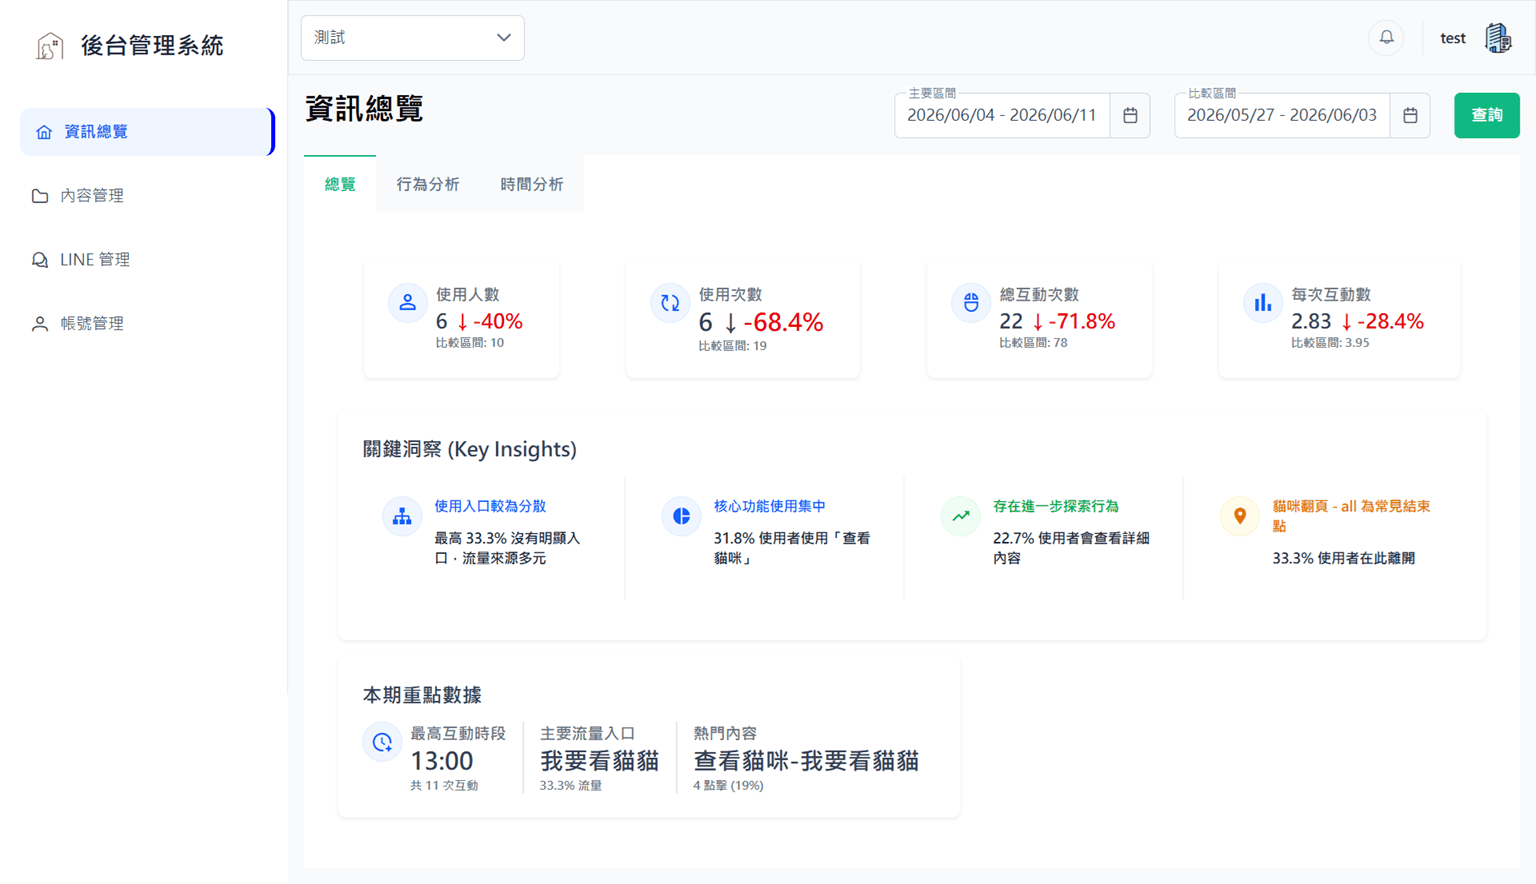
Task: Click the 13:00 peak time value
Action: click(442, 761)
